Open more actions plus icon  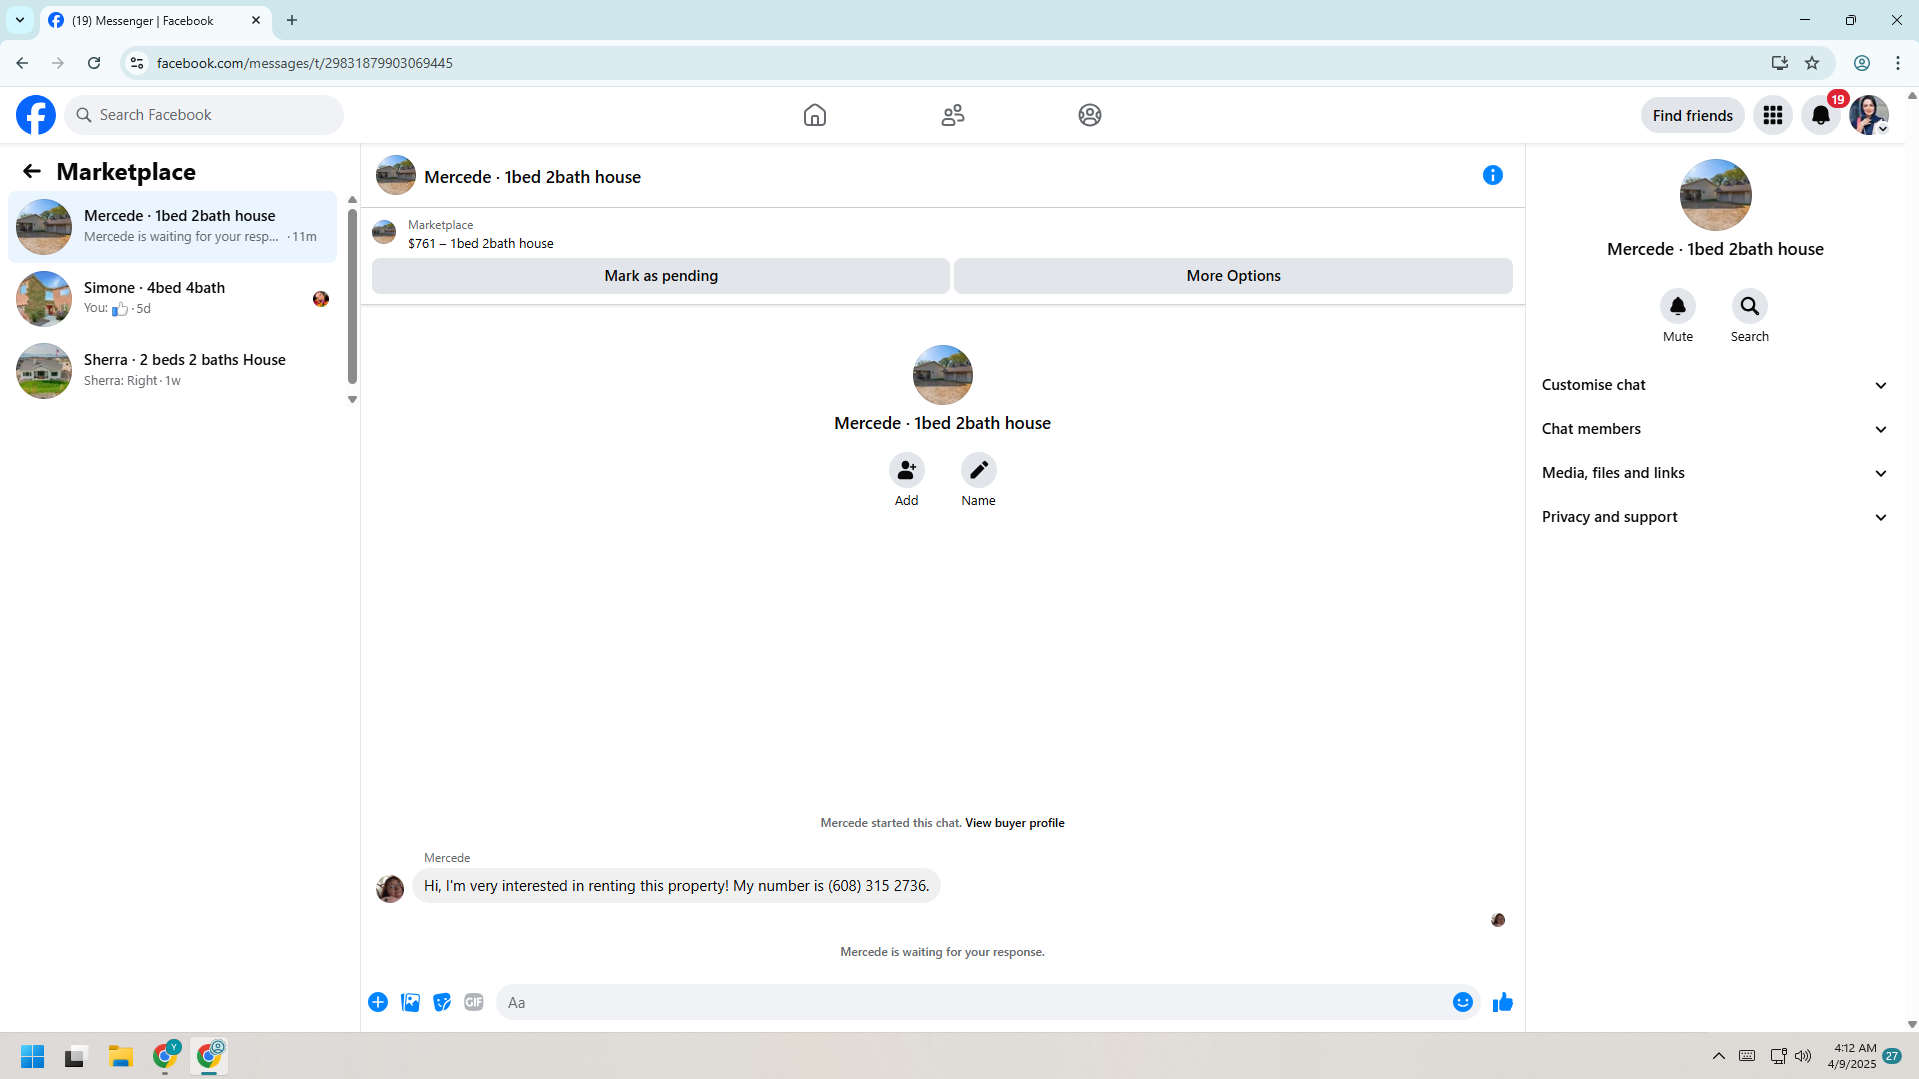378,1002
